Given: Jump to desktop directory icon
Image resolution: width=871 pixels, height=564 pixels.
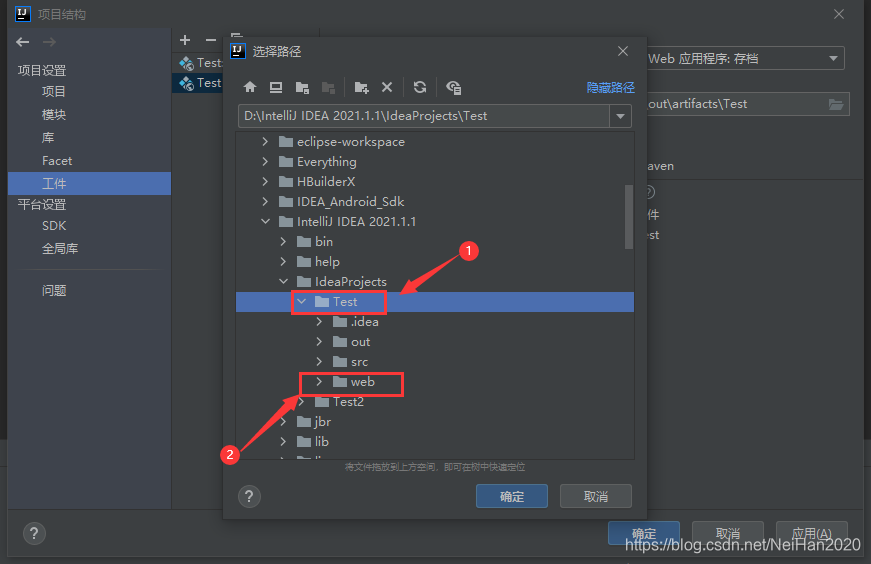Looking at the screenshot, I should tap(276, 87).
